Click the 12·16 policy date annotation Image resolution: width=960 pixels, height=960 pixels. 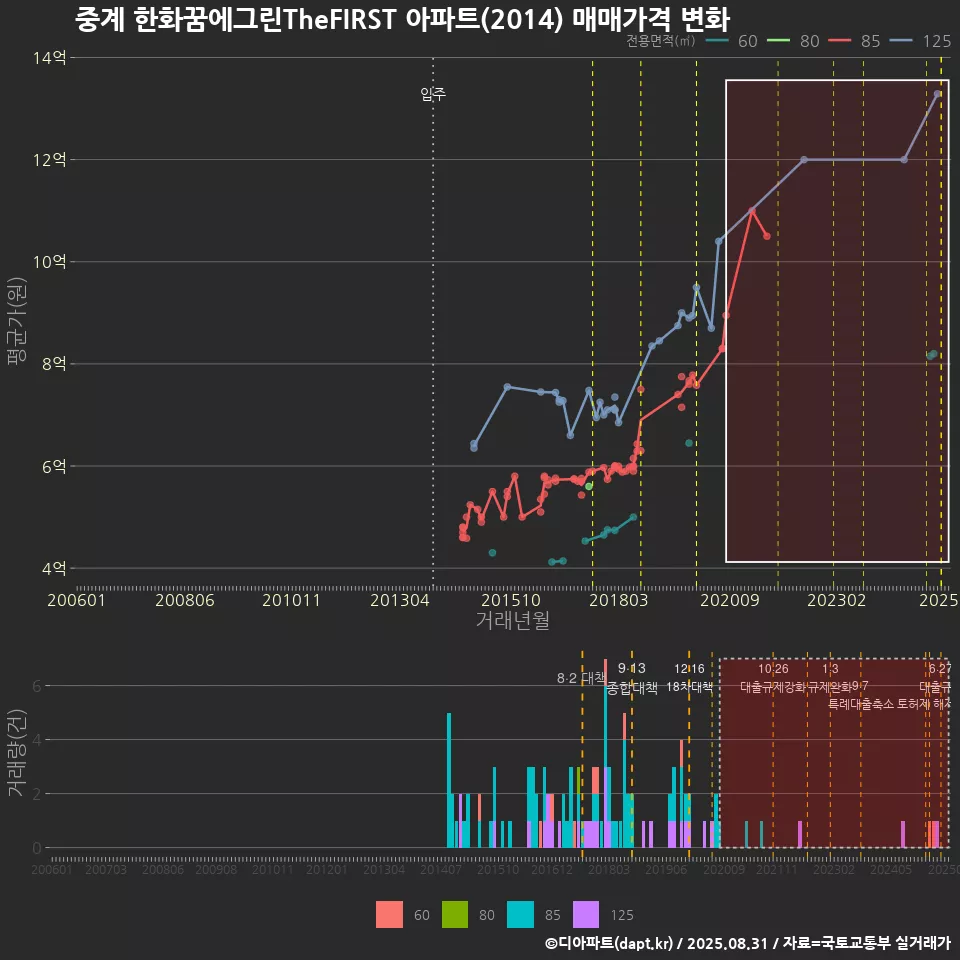(x=689, y=669)
